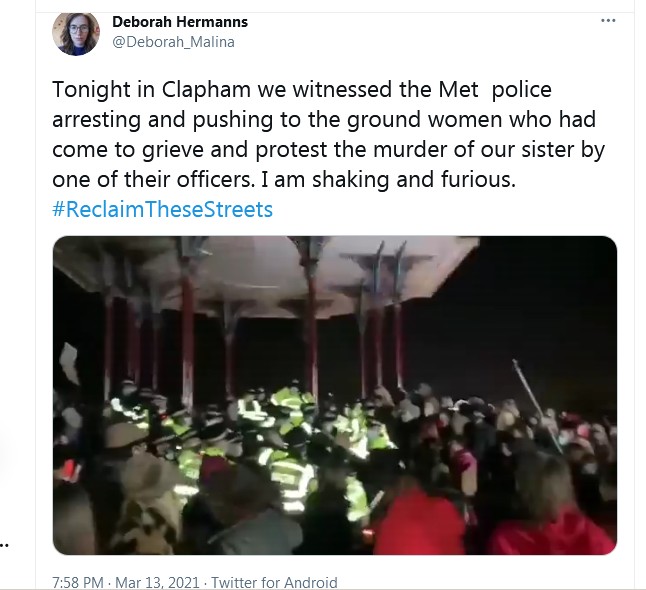Click the word Clapham in the tweet
Image resolution: width=646 pixels, height=590 pixels.
[206, 90]
